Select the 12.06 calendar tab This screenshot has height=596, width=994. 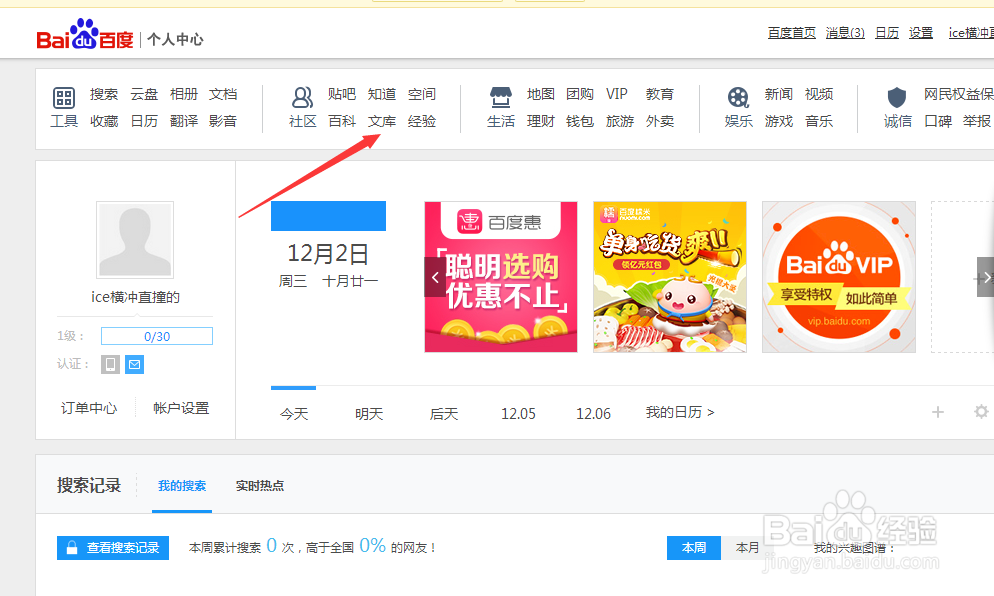click(593, 414)
